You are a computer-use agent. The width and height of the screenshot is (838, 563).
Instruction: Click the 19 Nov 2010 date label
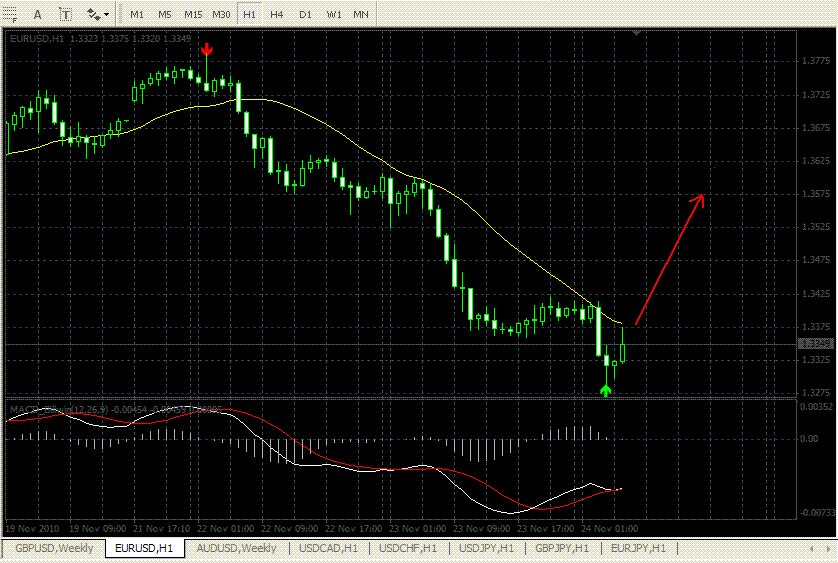point(32,529)
